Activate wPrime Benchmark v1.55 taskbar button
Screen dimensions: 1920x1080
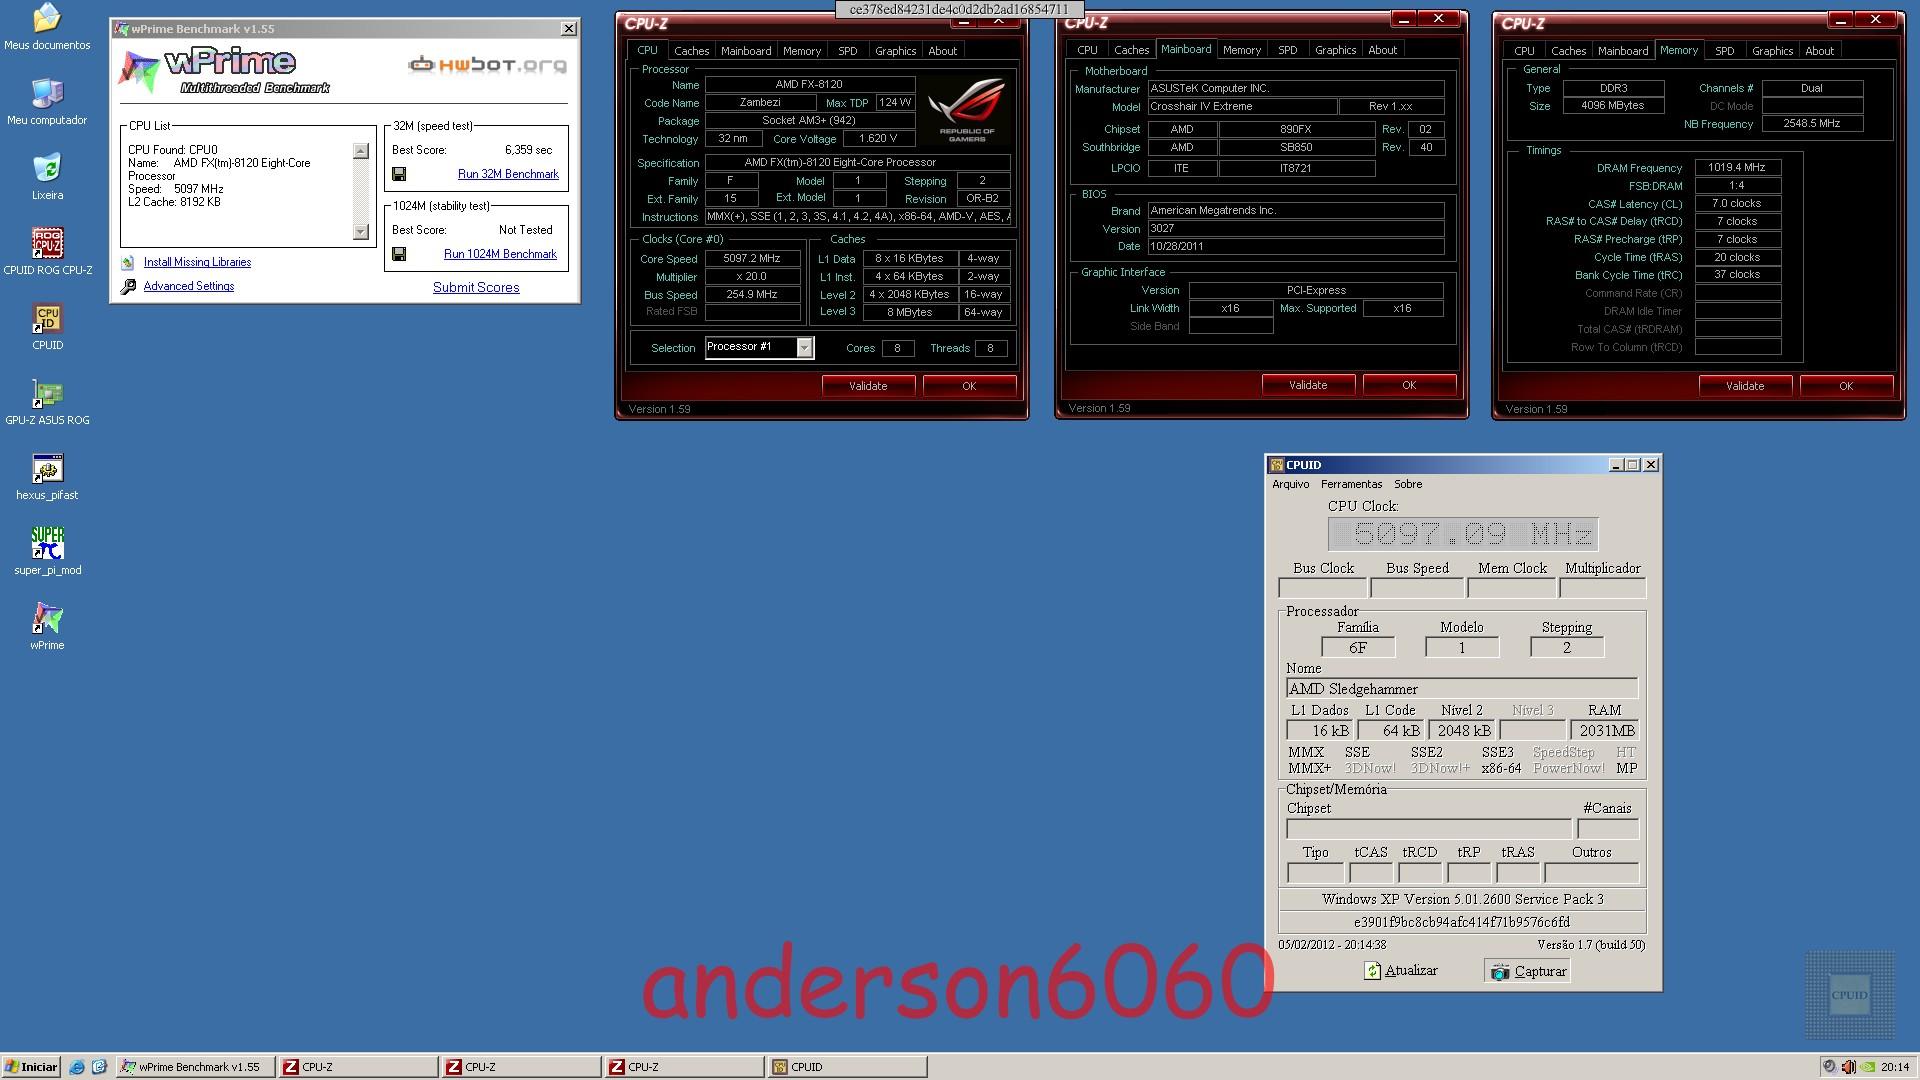(195, 1067)
